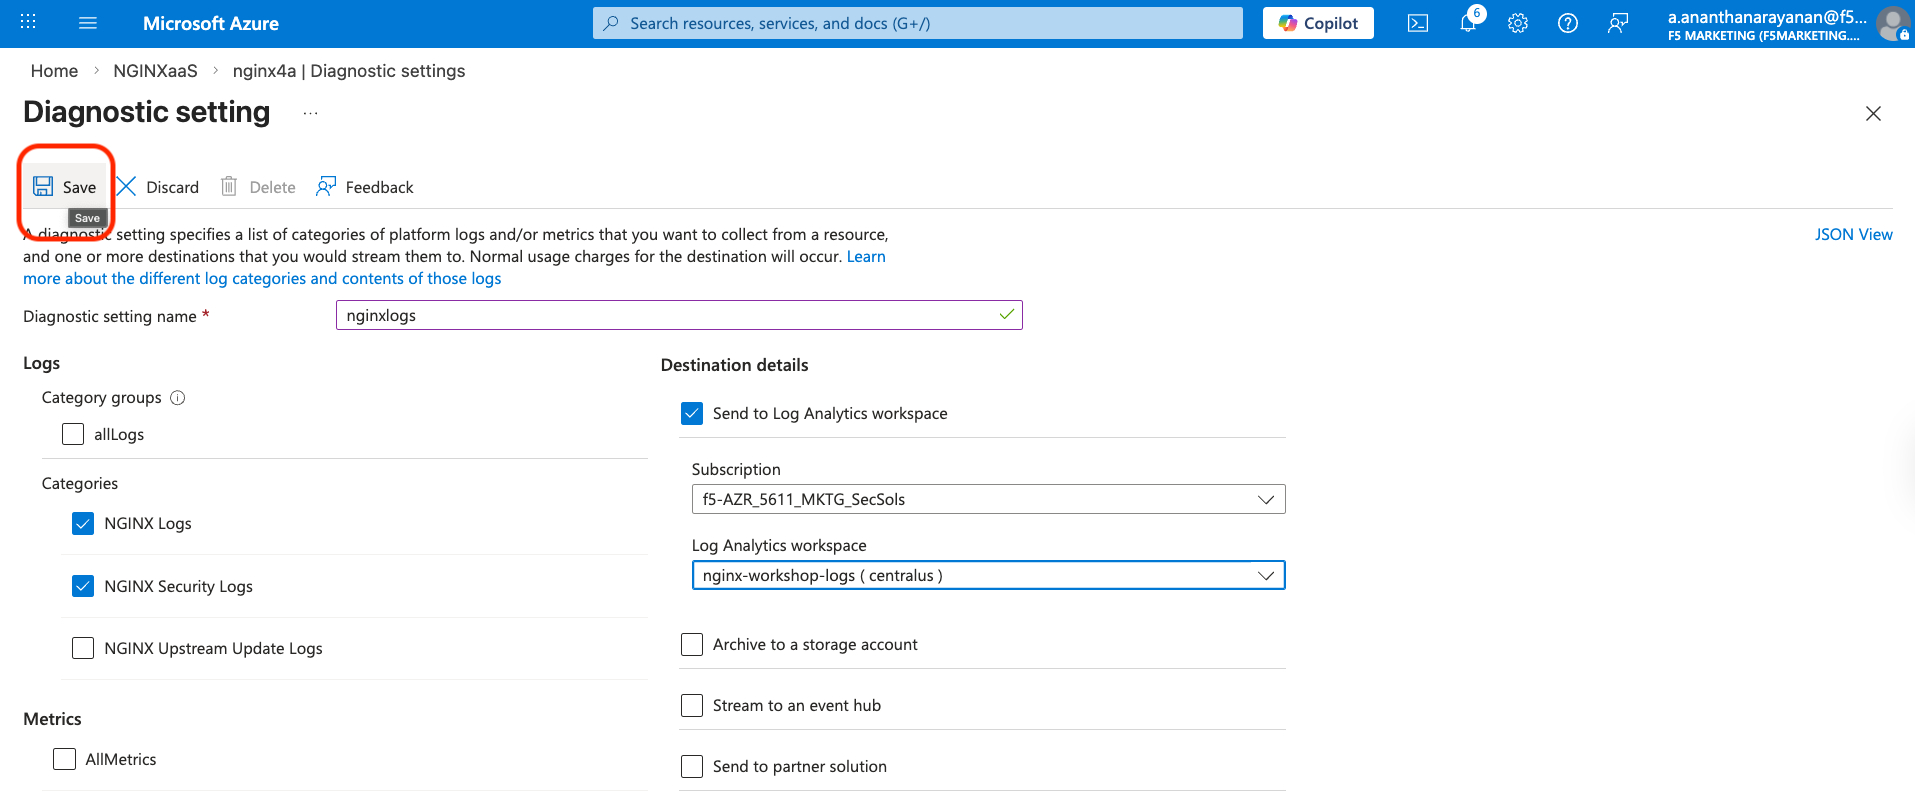Click the Save disk icon
The width and height of the screenshot is (1915, 808).
(43, 186)
